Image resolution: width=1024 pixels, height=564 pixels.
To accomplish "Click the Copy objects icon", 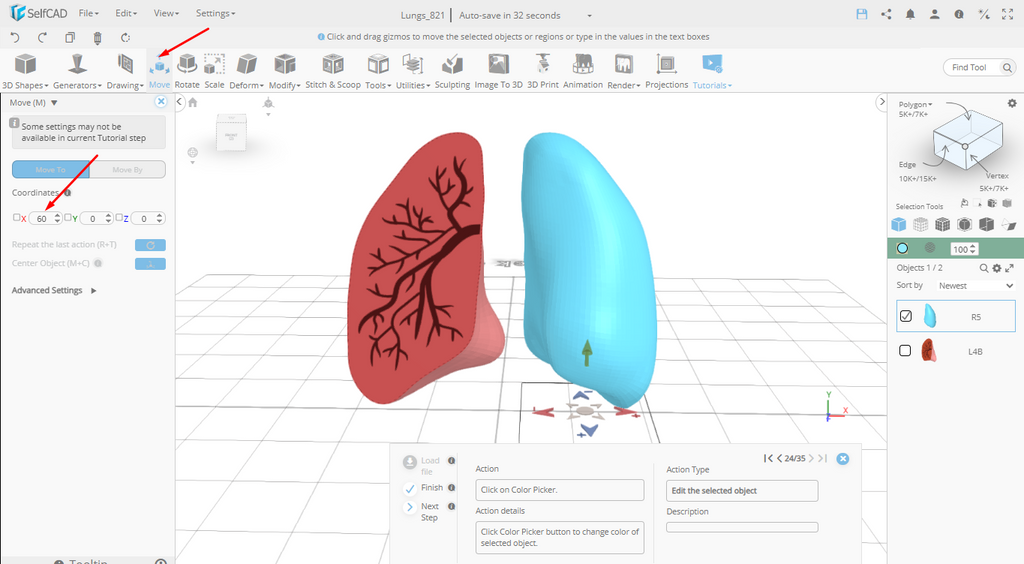I will tap(70, 37).
